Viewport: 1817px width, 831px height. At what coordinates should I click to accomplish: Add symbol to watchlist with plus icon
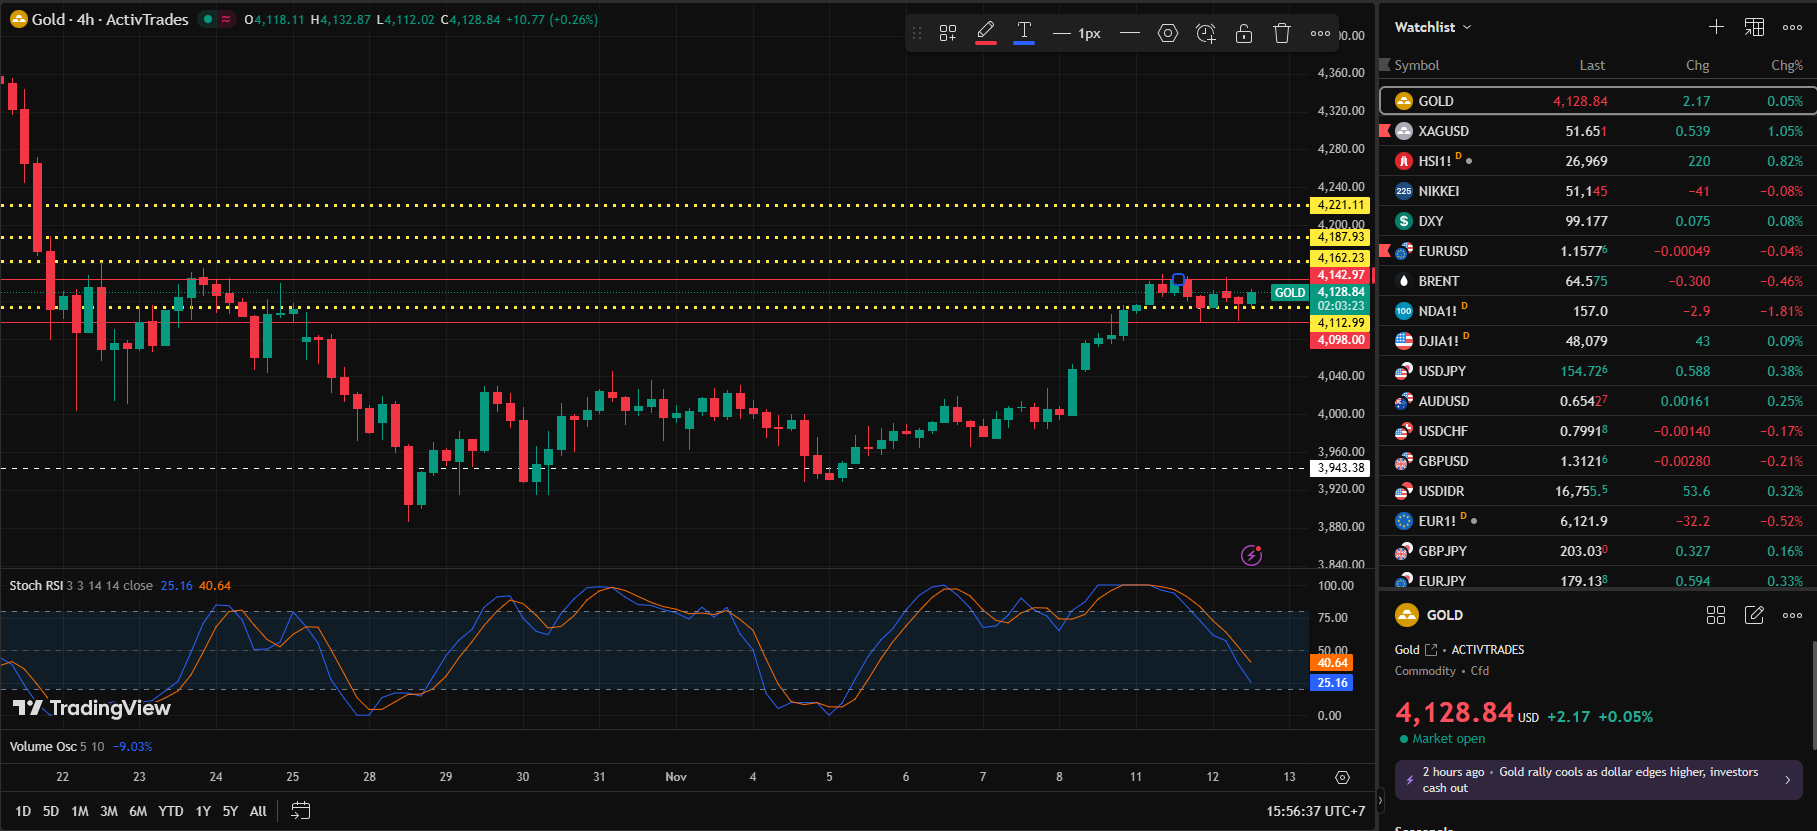[1716, 27]
